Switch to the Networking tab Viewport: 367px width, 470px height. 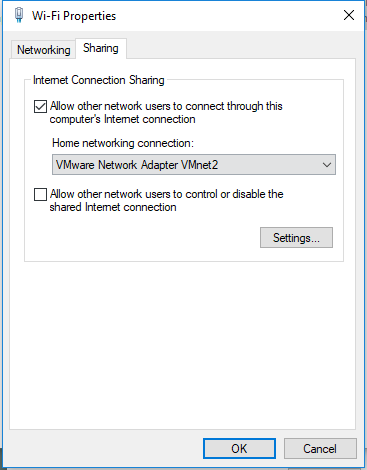[43, 50]
